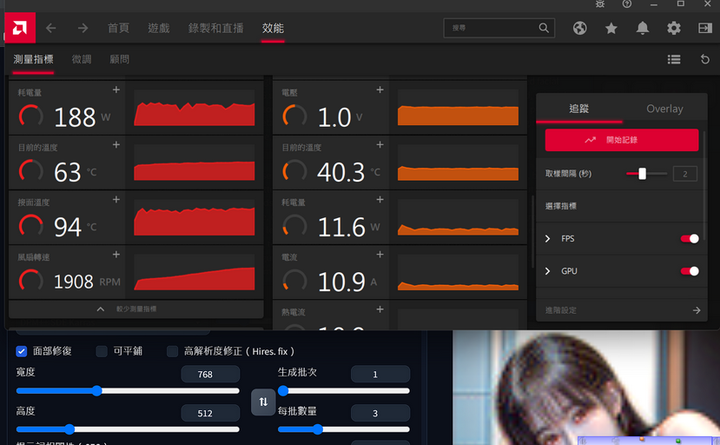Screen dimensions: 720x445
Task: Enable 高解析度修正 (Hires. fix) checkbox
Action: click(172, 351)
